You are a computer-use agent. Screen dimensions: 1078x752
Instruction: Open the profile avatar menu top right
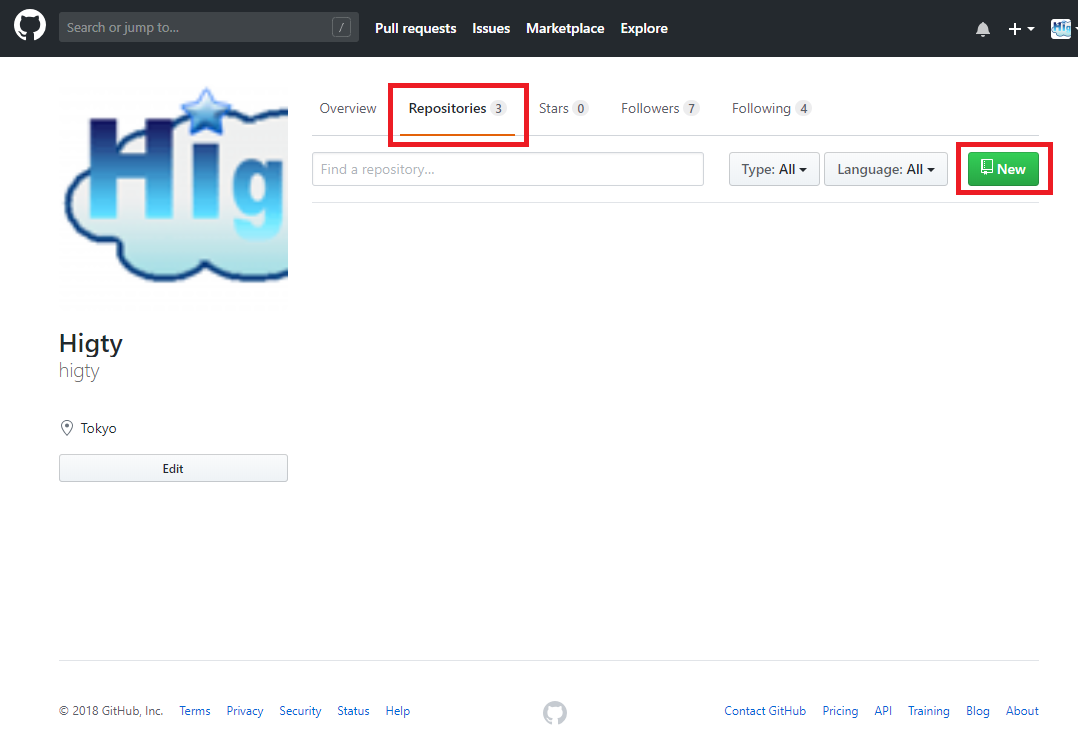1060,29
